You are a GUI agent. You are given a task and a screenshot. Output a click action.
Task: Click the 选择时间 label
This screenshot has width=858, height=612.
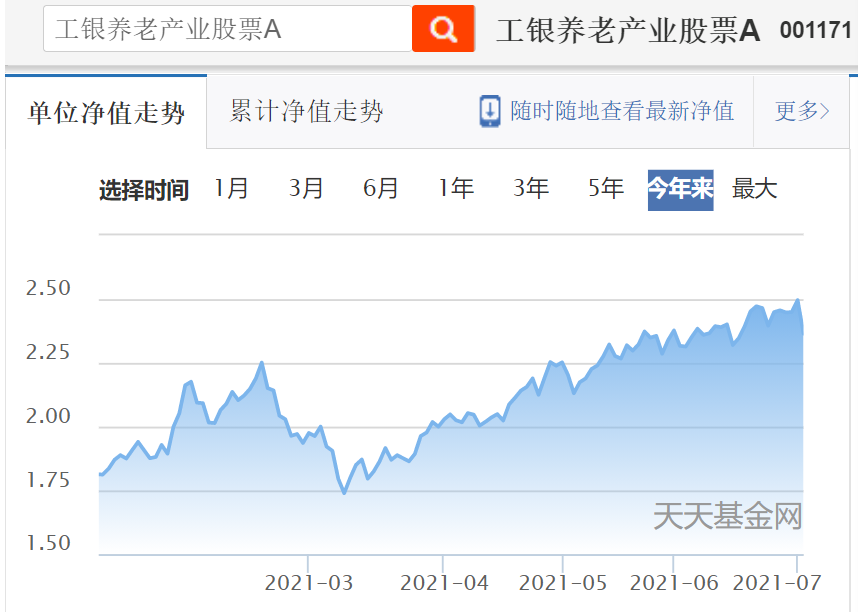144,190
